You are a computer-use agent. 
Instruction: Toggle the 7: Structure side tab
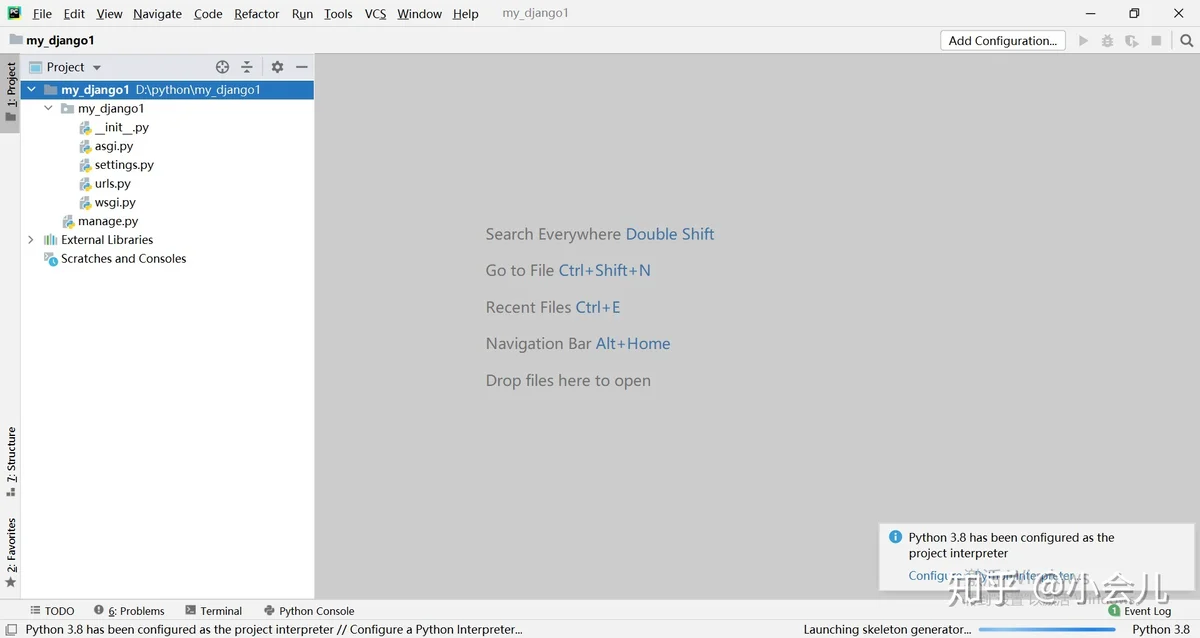point(11,461)
